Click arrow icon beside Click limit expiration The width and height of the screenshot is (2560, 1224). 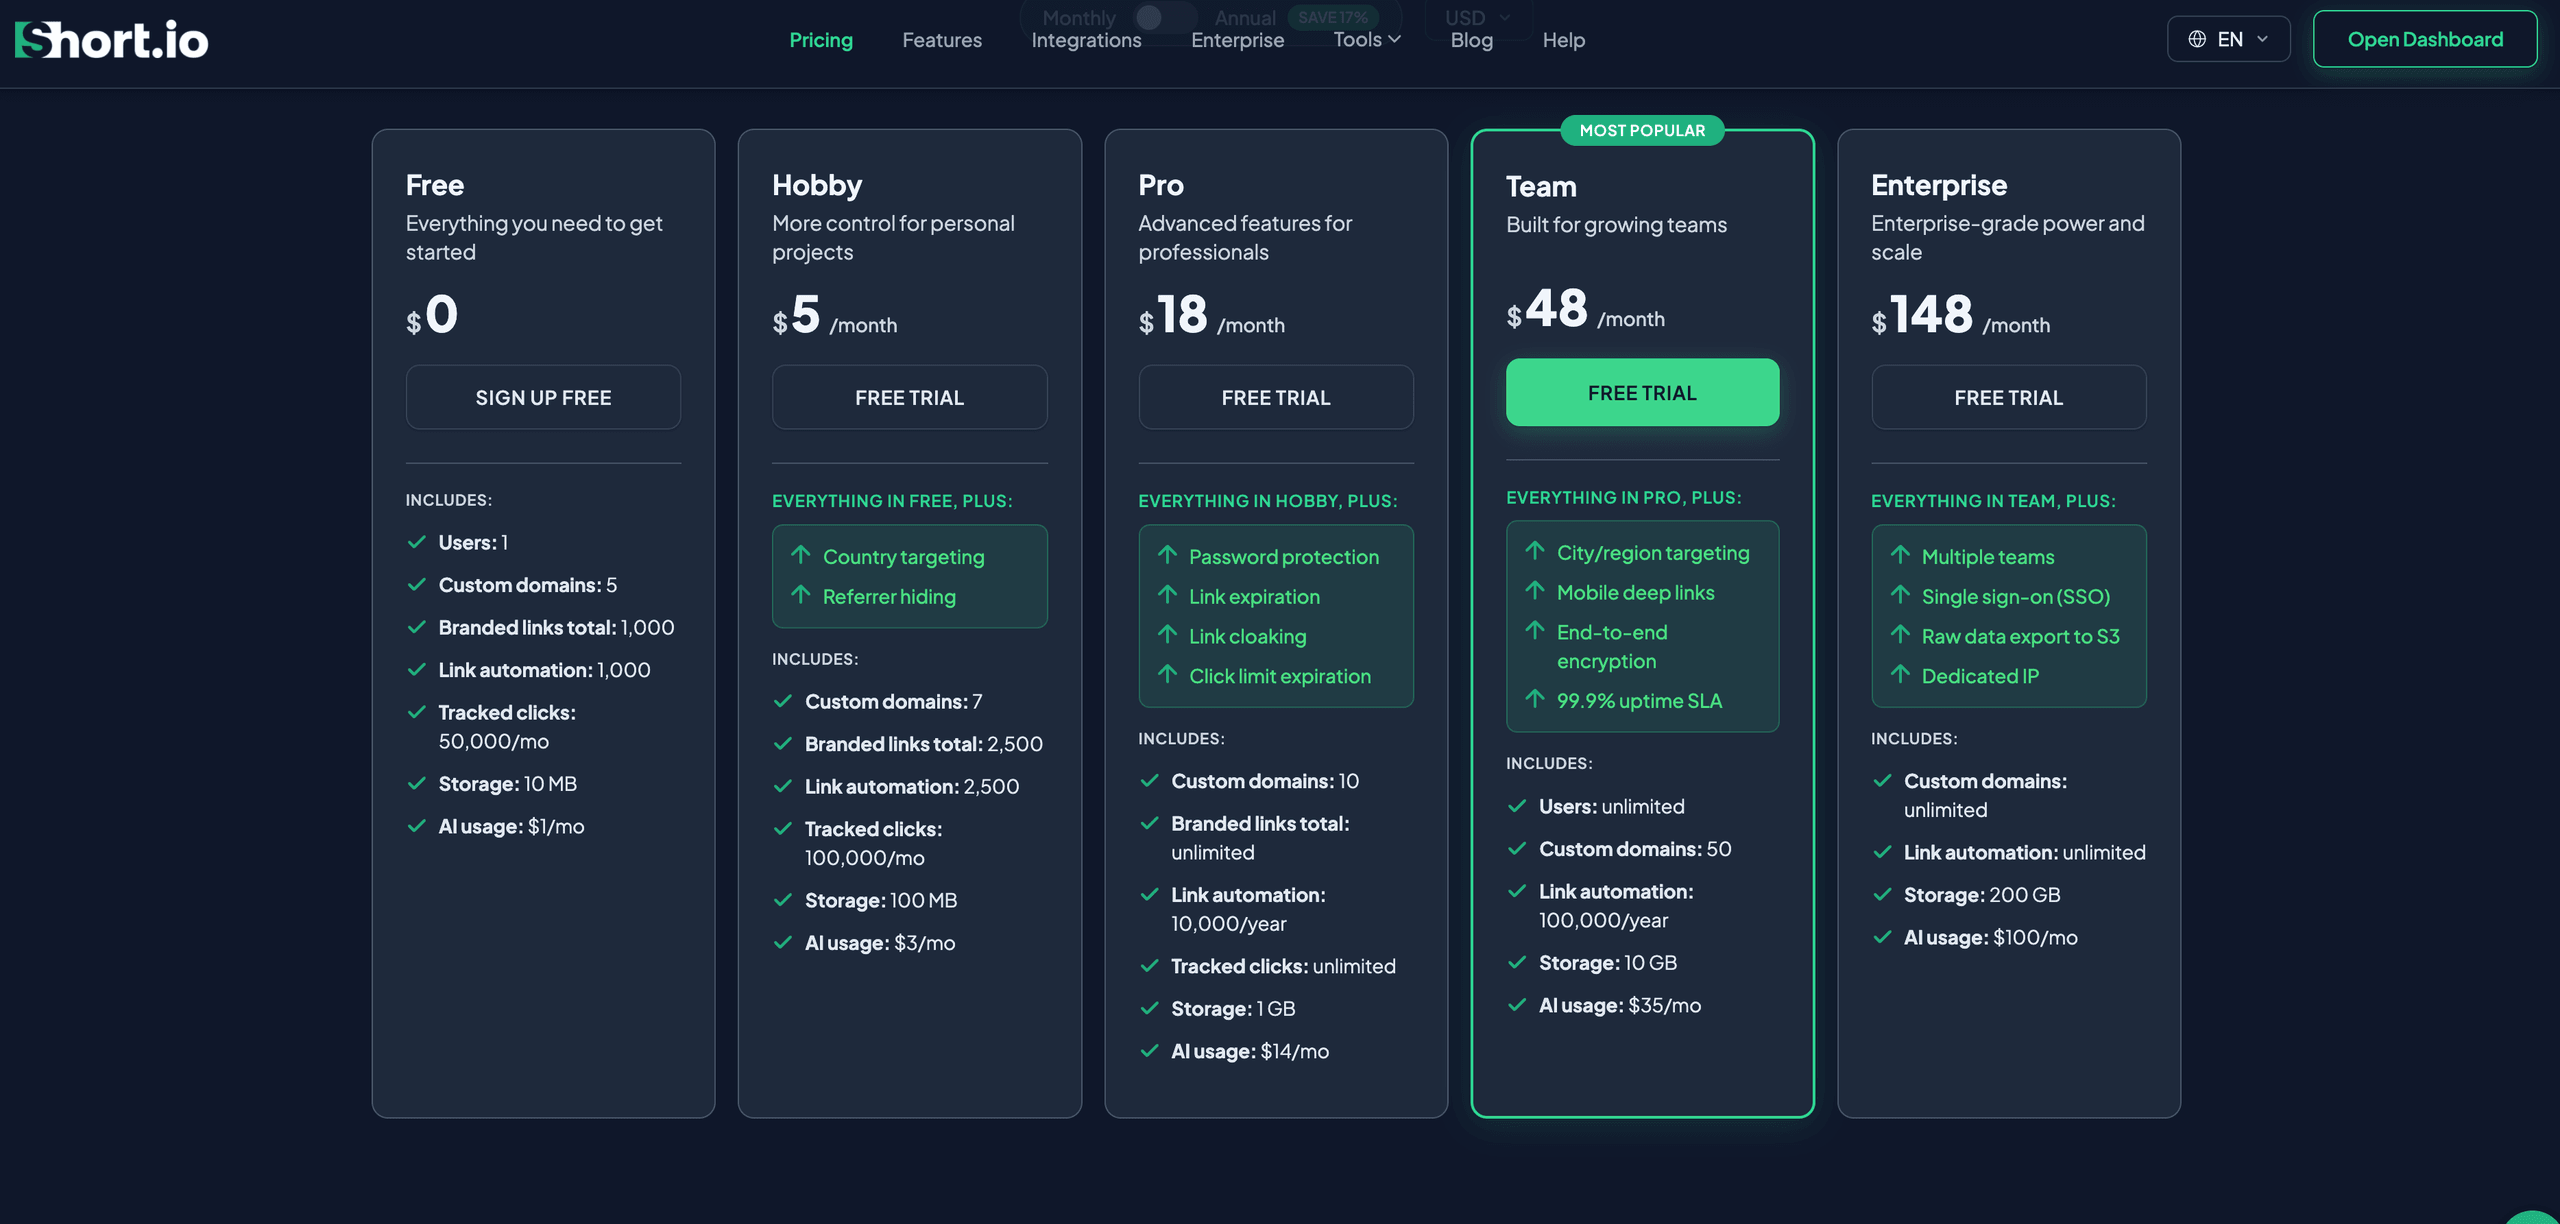(x=1167, y=674)
